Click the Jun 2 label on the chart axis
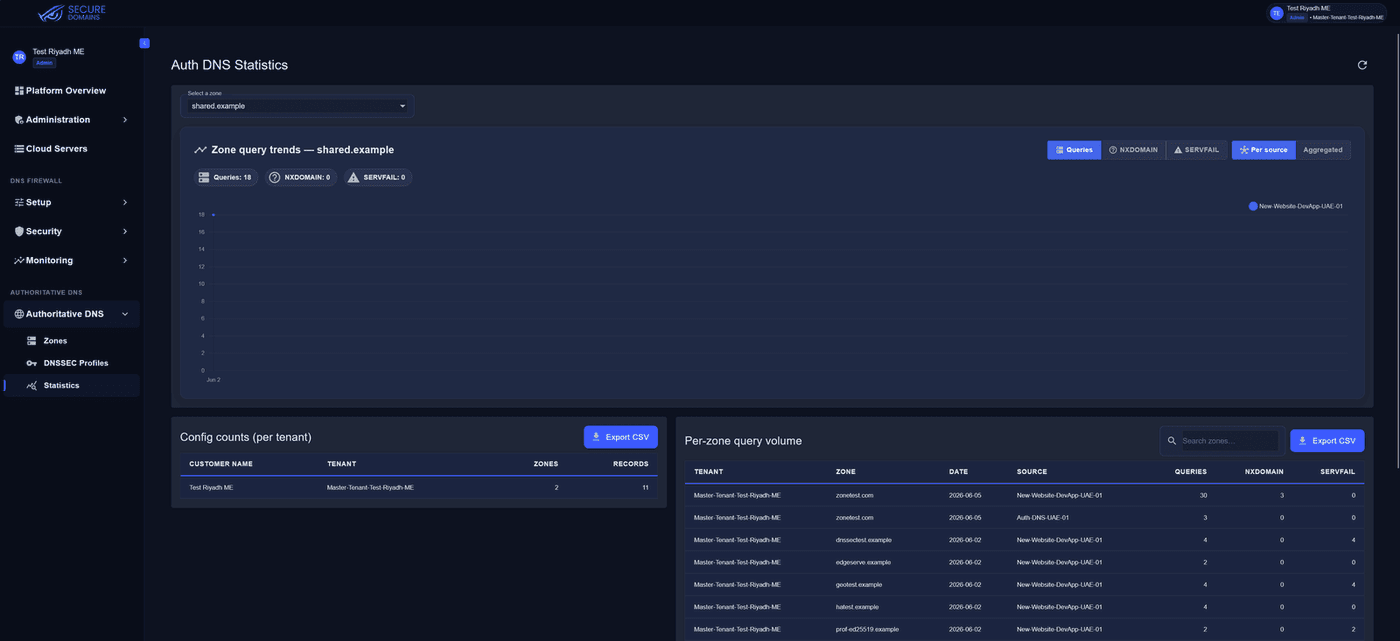 (x=213, y=380)
